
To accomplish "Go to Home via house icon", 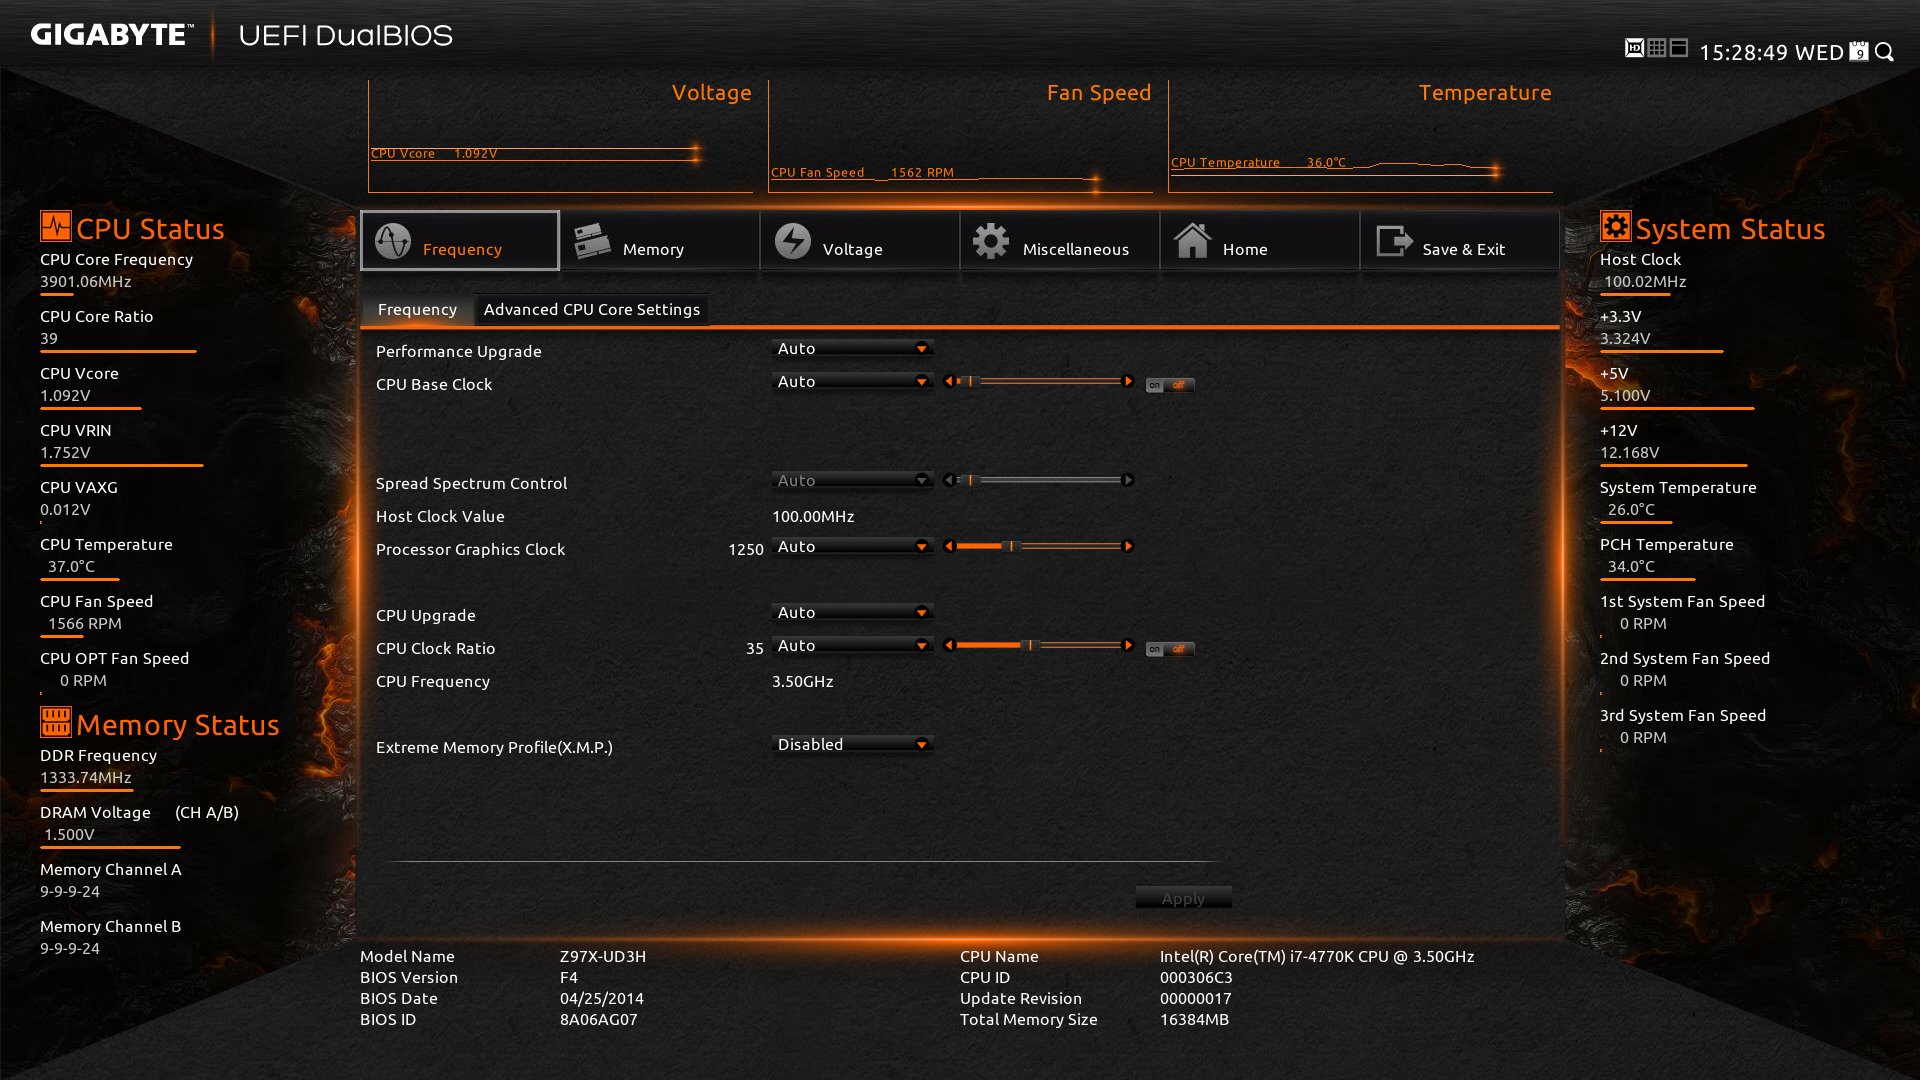I will click(1259, 241).
